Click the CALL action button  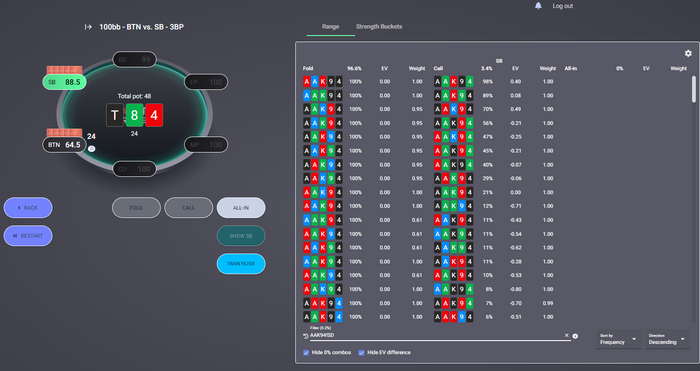click(x=188, y=208)
